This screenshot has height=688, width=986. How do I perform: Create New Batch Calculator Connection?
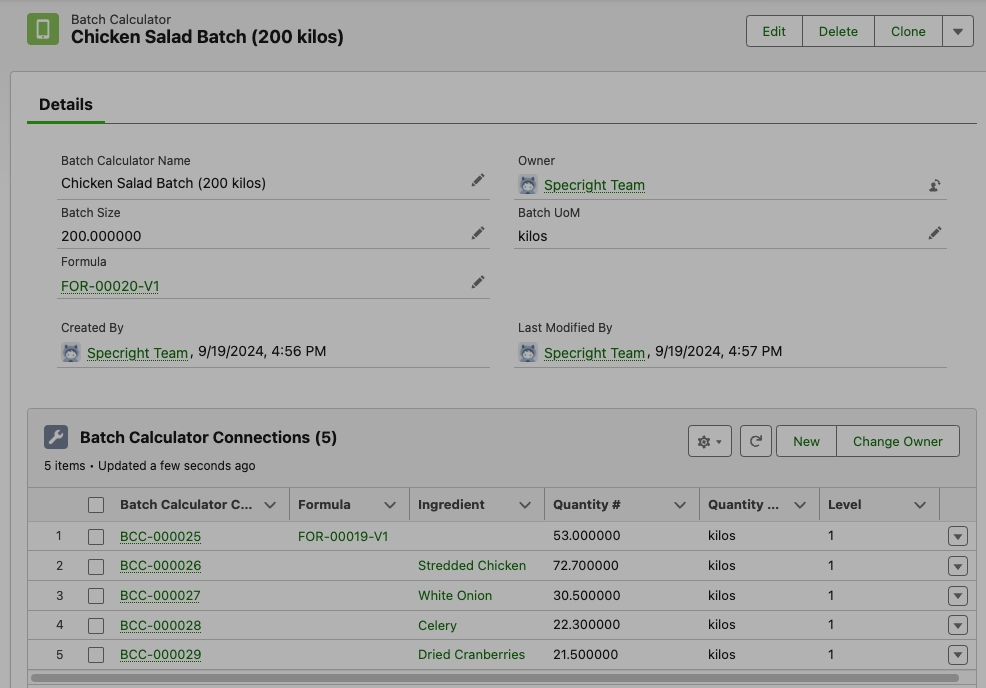806,441
